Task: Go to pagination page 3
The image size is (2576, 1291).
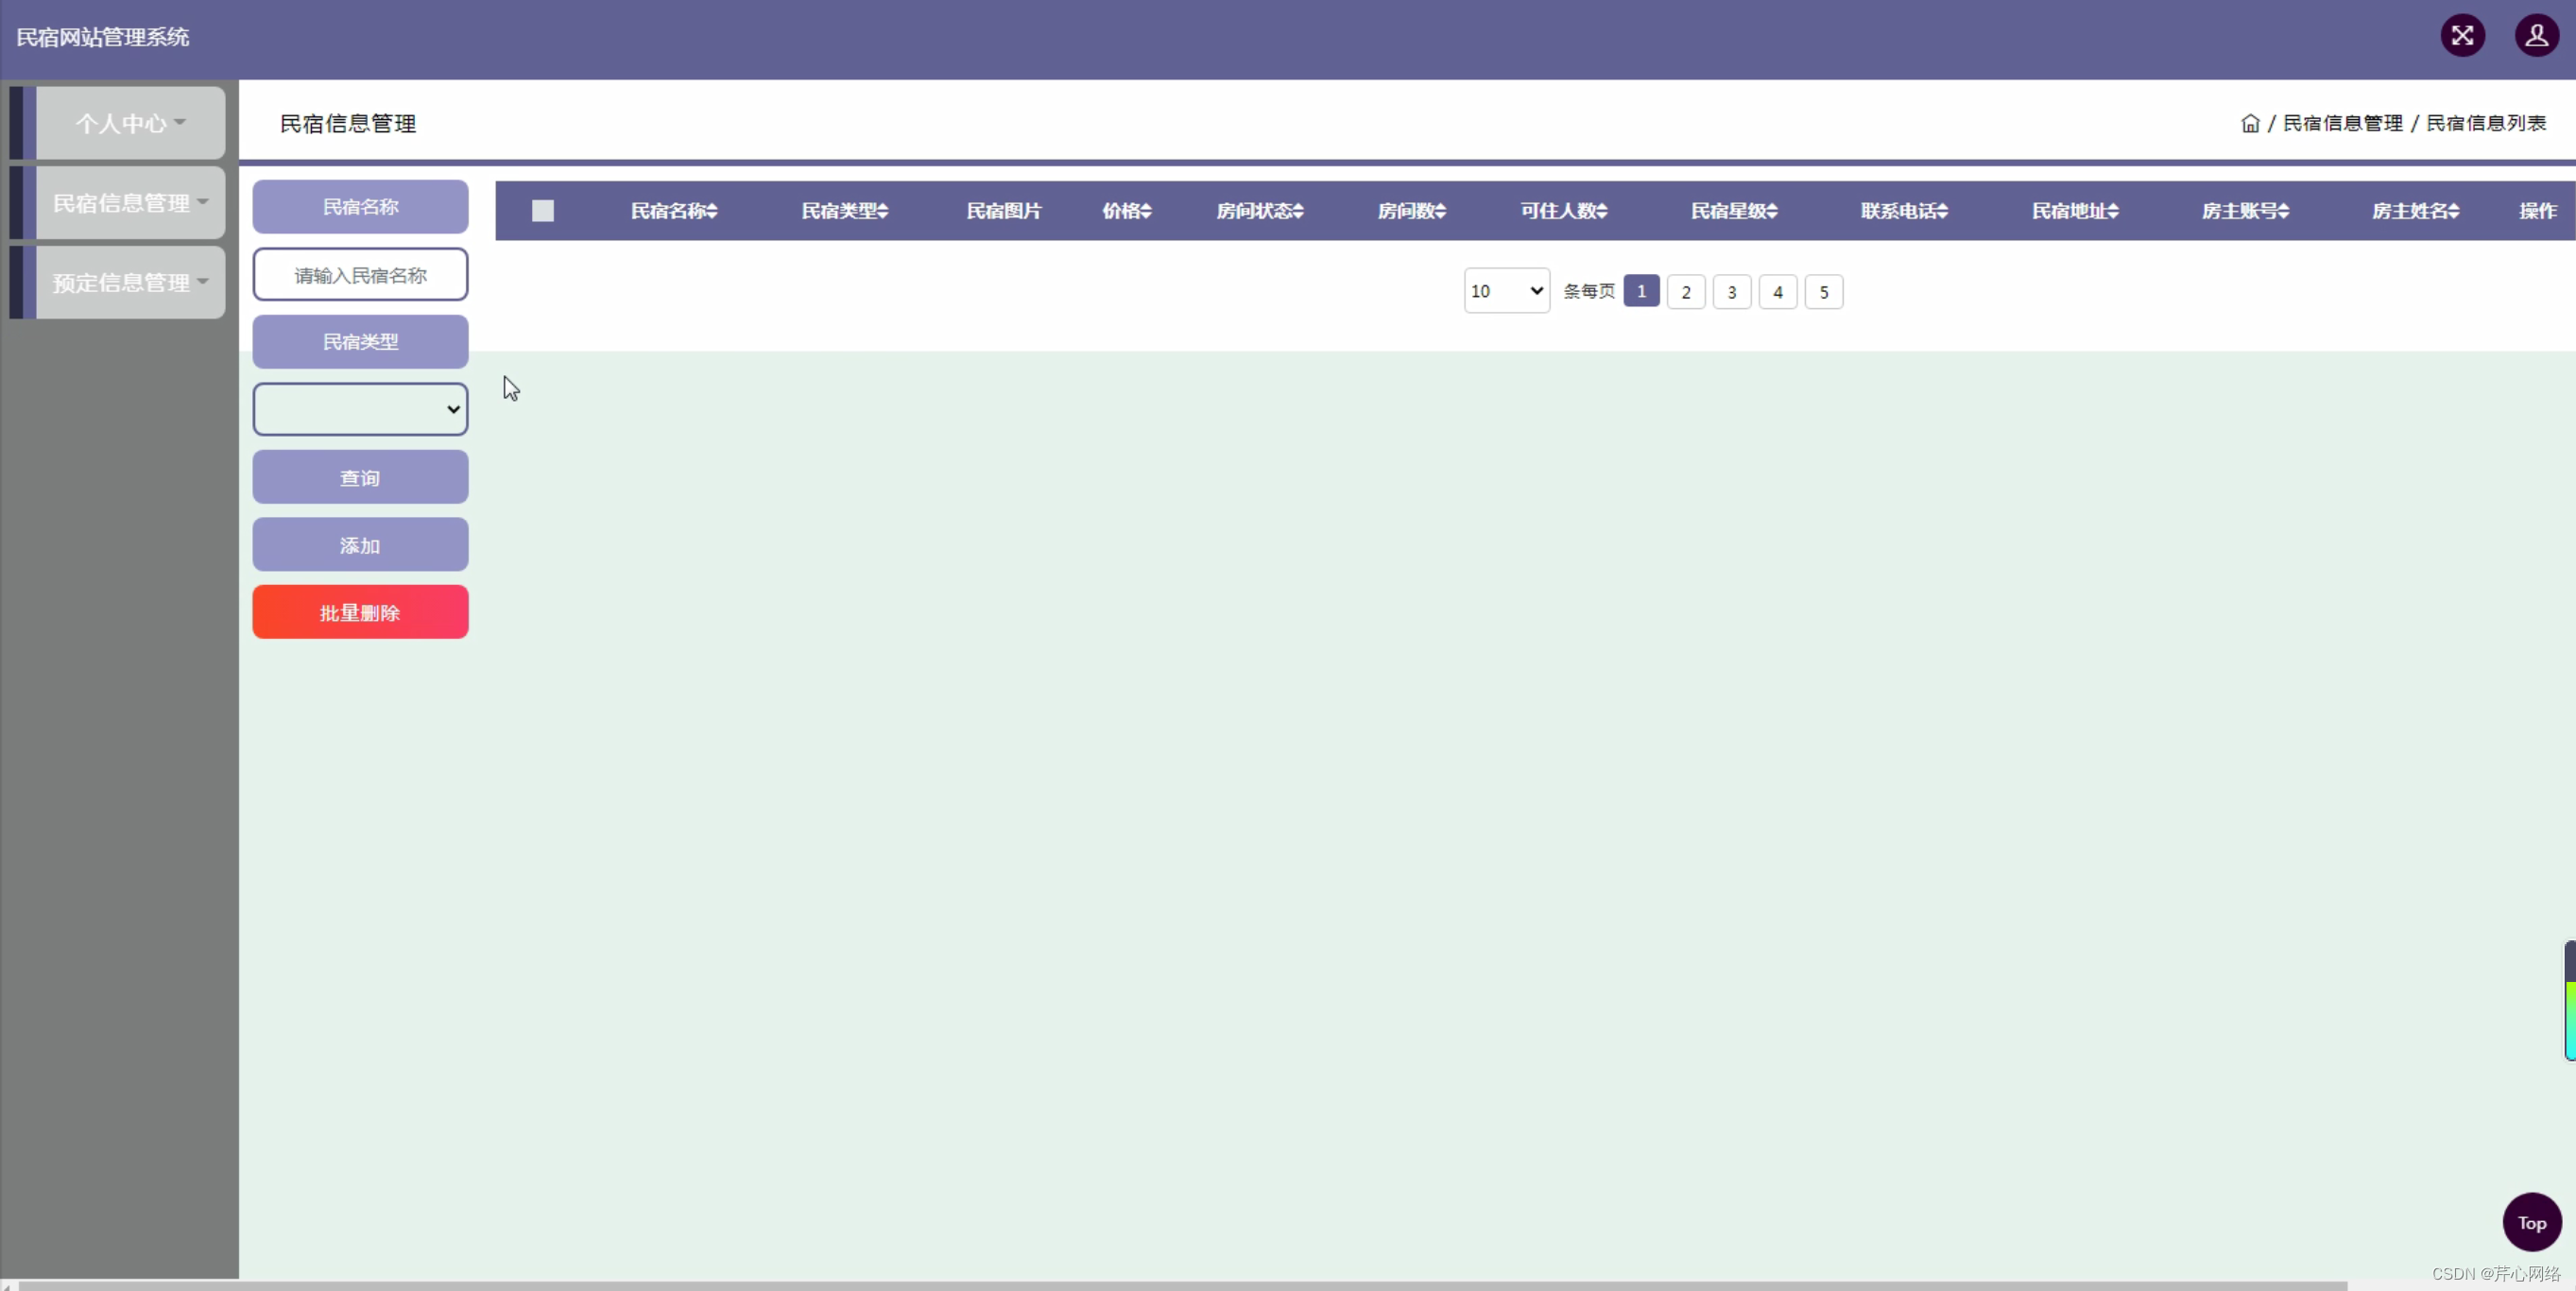Action: point(1731,292)
